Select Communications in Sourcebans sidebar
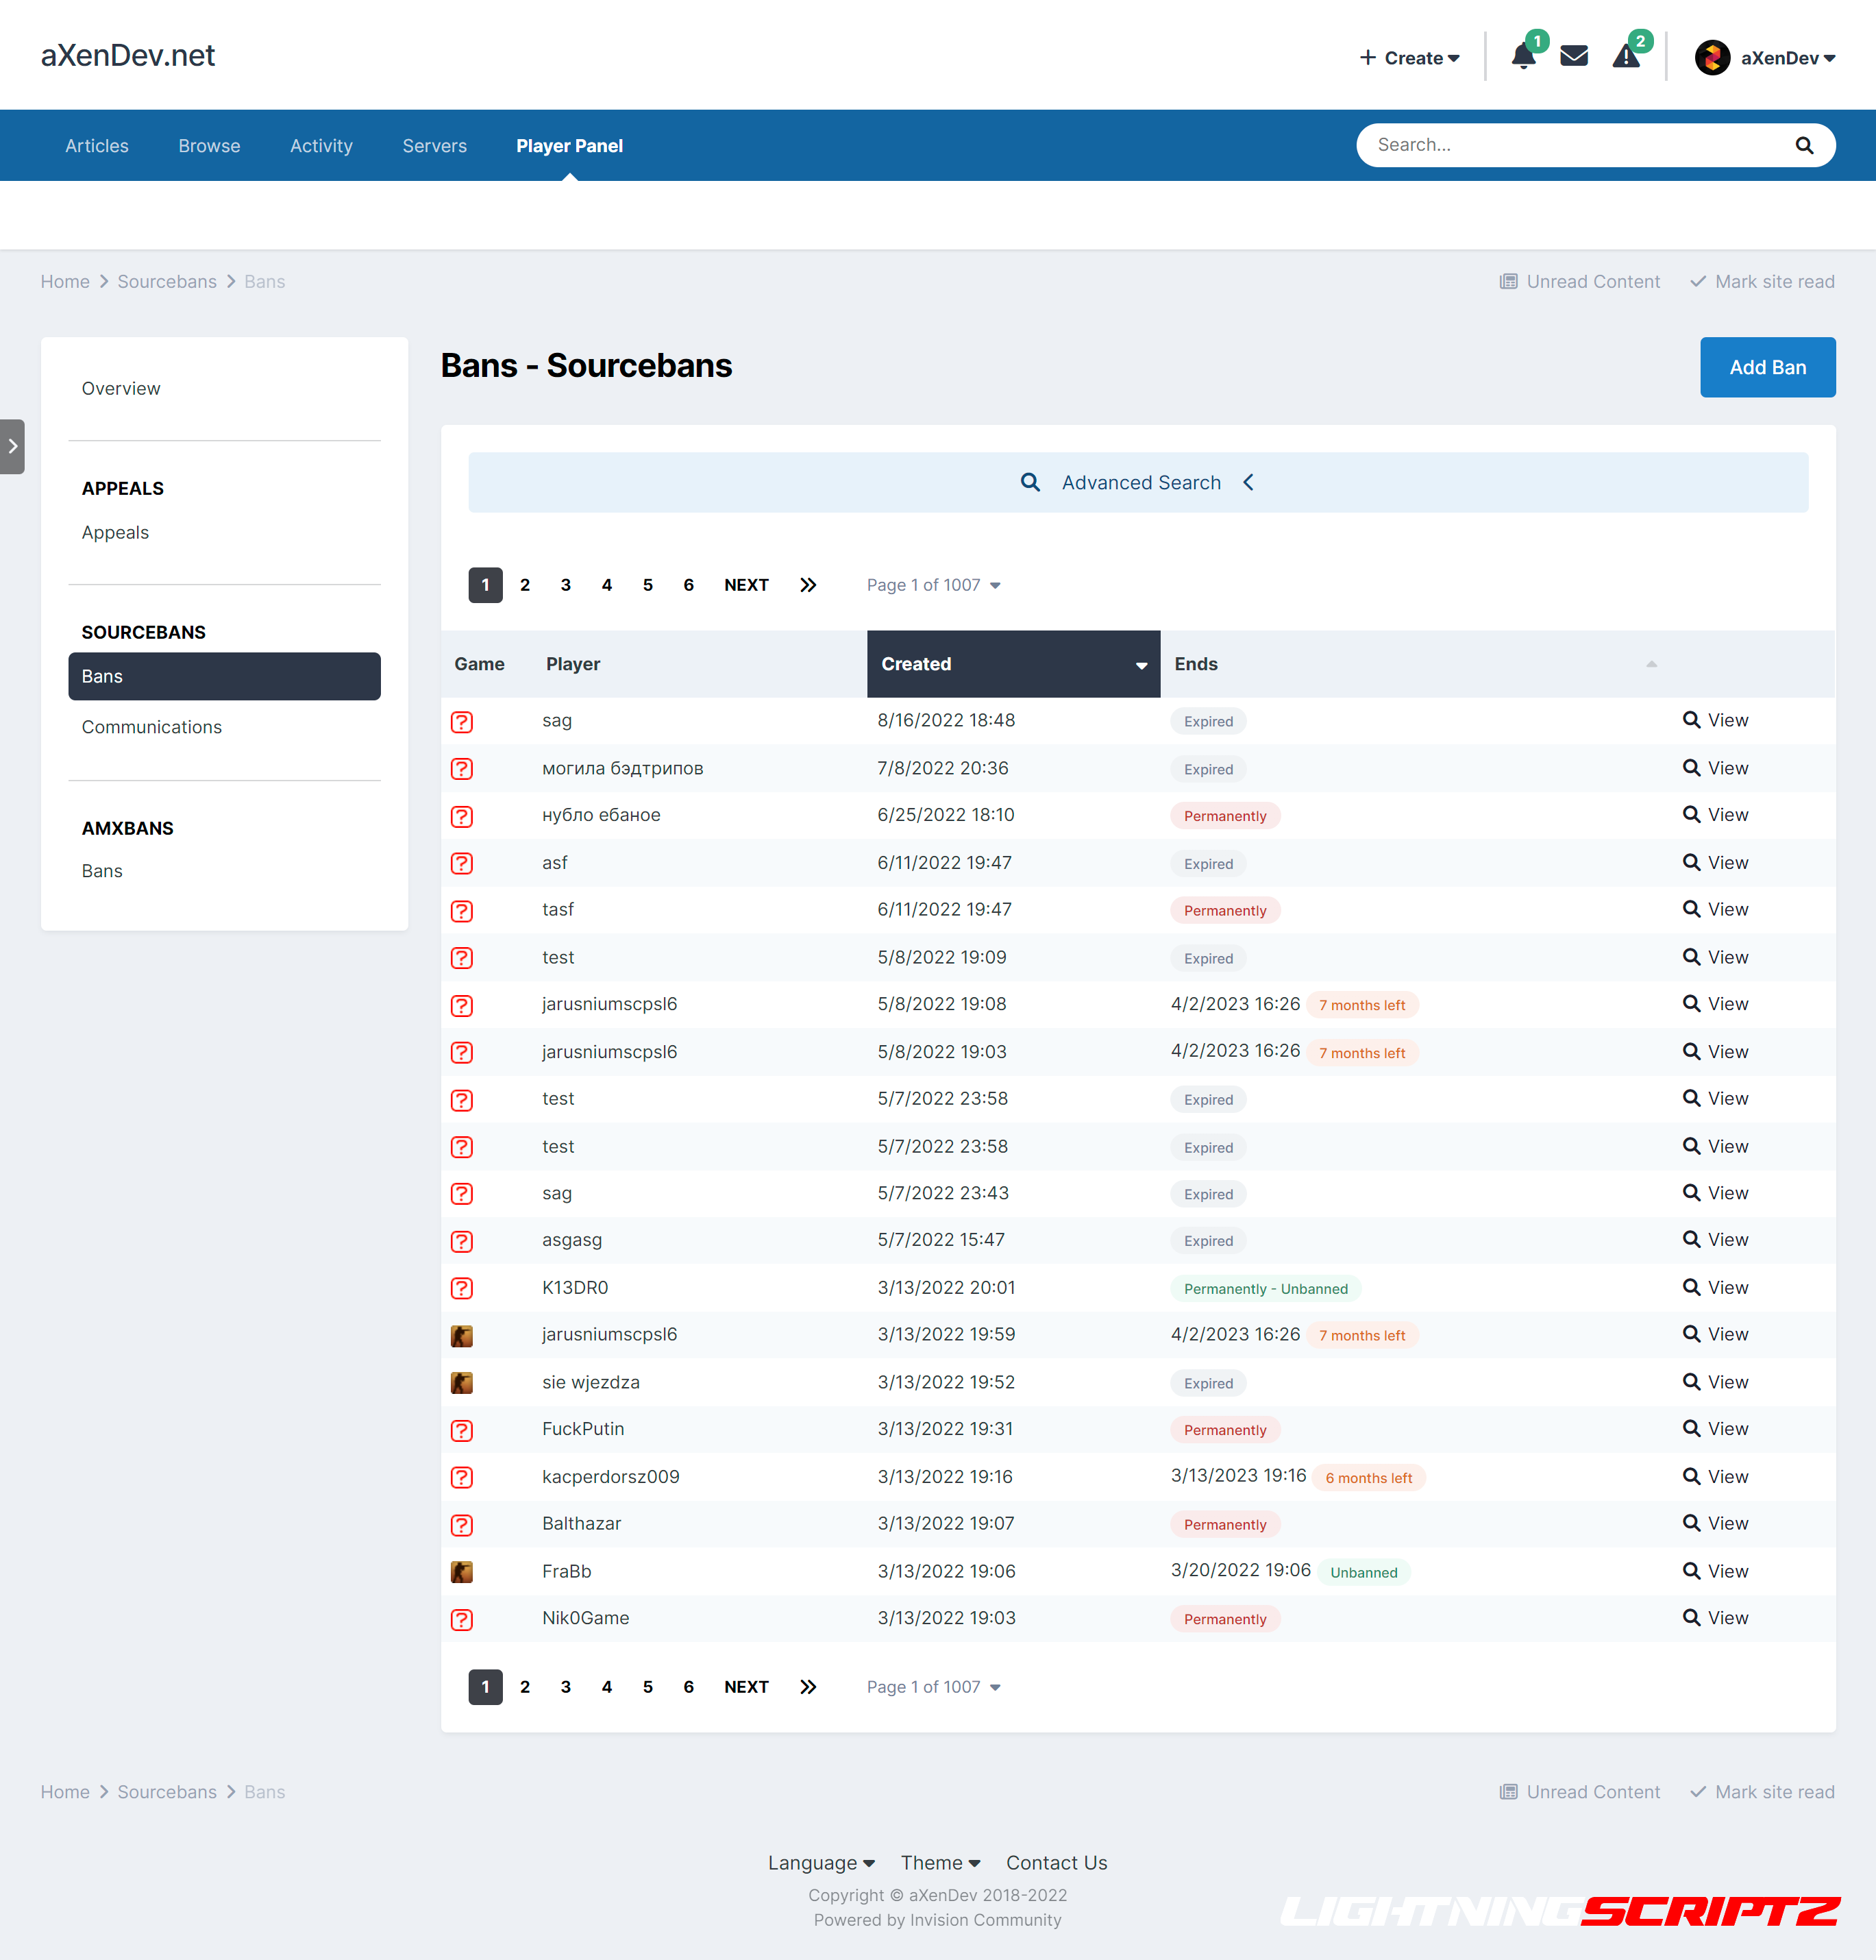The height and width of the screenshot is (1960, 1876). pyautogui.click(x=152, y=727)
